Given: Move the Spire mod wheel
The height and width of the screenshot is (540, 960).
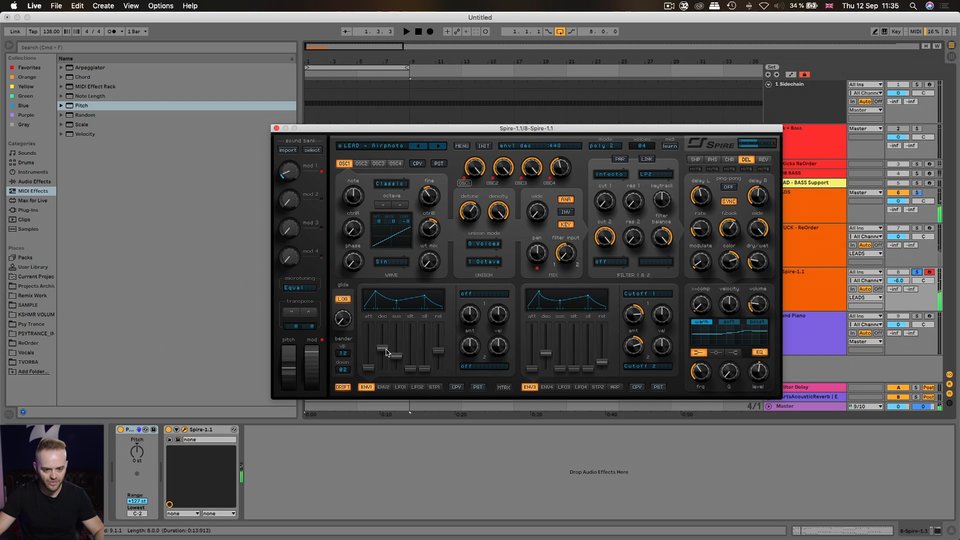Looking at the screenshot, I should coord(312,366).
